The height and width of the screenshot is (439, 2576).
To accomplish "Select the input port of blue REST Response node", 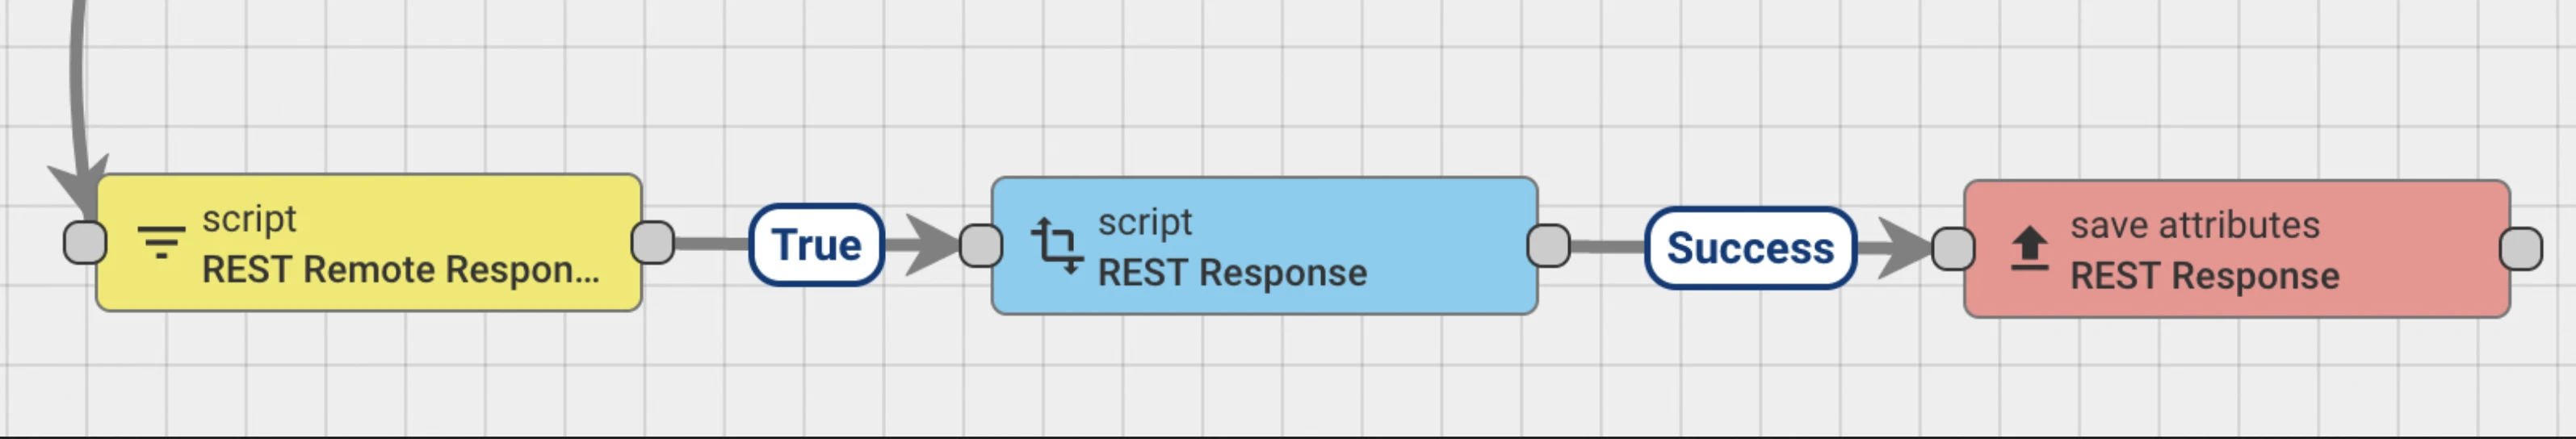I will 981,246.
